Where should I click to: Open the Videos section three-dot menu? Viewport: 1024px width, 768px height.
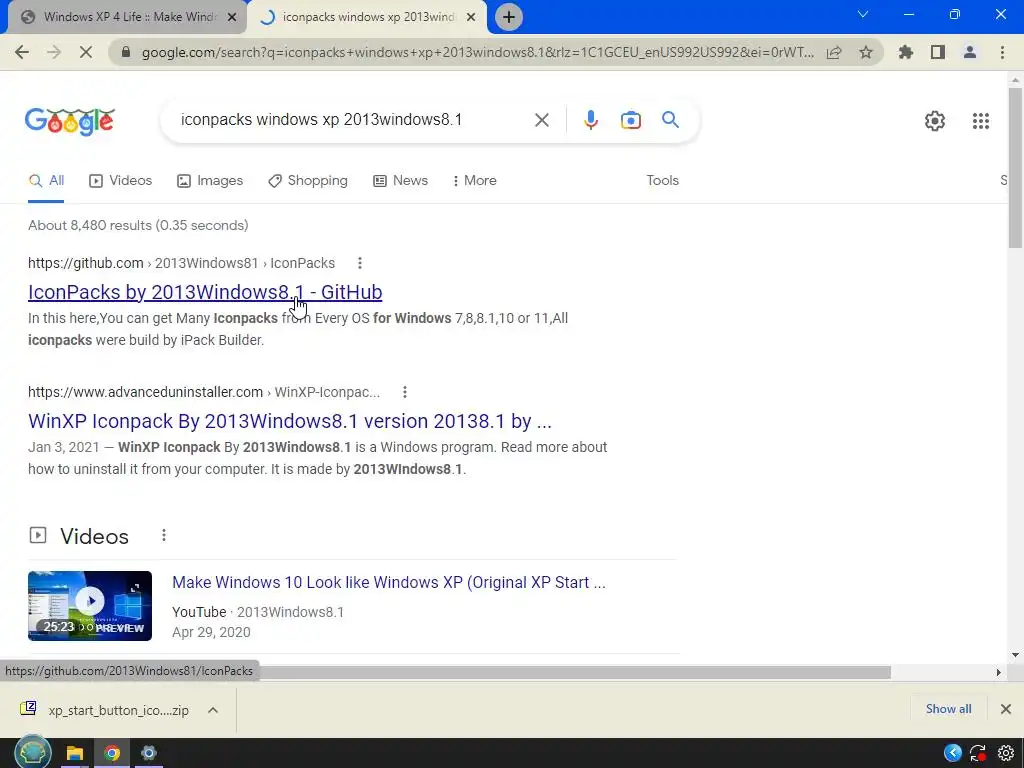point(164,536)
